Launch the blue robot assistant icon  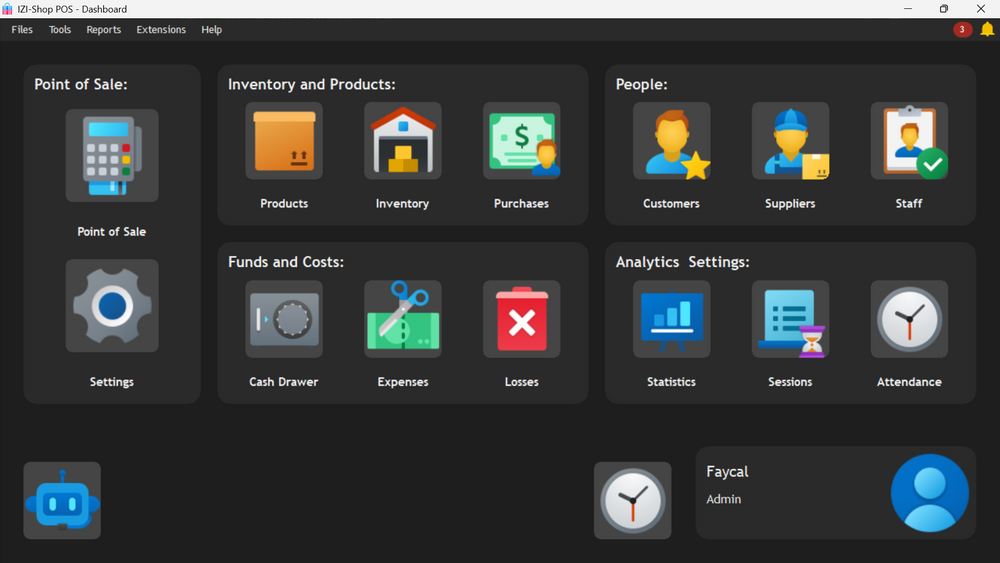(x=62, y=501)
